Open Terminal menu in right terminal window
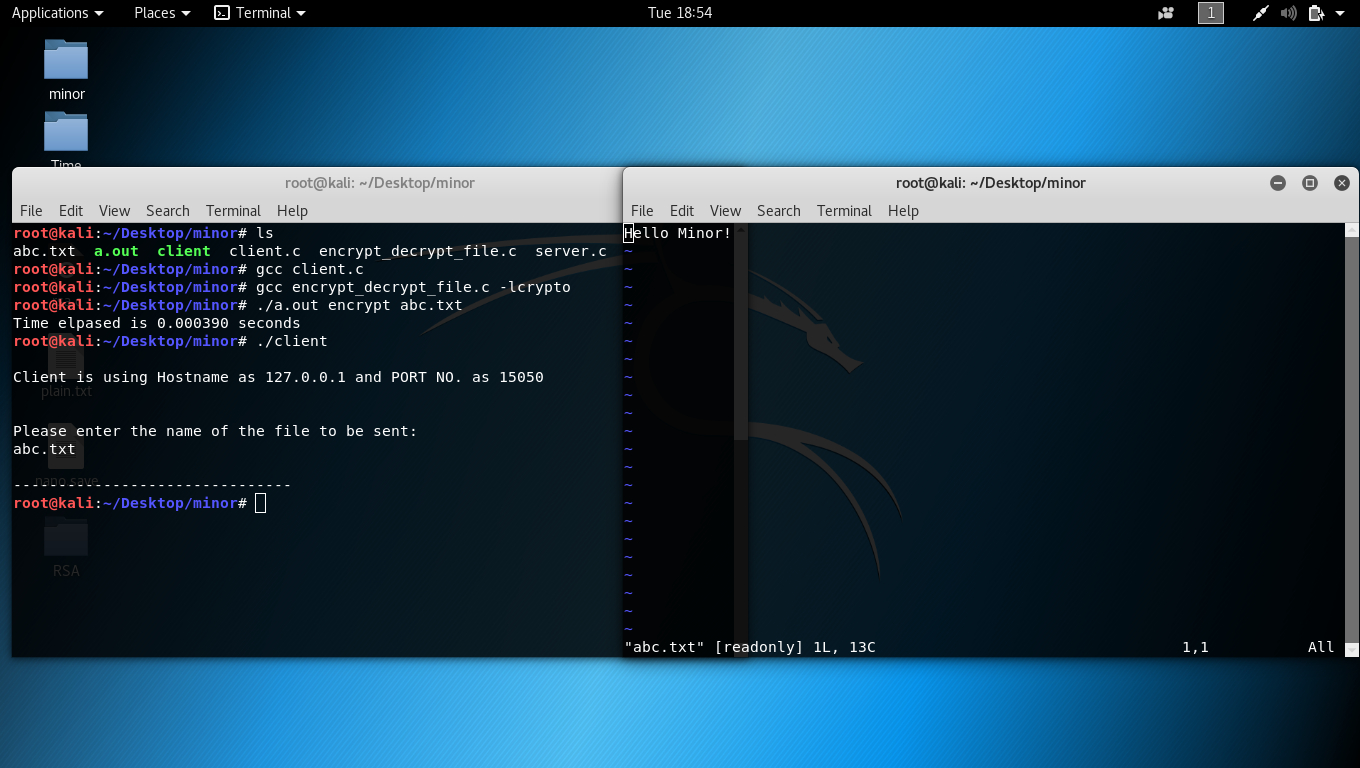 [x=844, y=210]
